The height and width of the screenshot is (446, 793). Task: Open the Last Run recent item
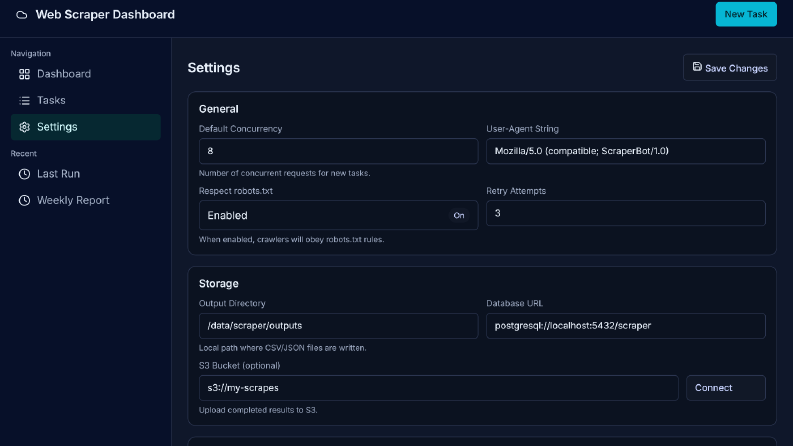[85, 174]
